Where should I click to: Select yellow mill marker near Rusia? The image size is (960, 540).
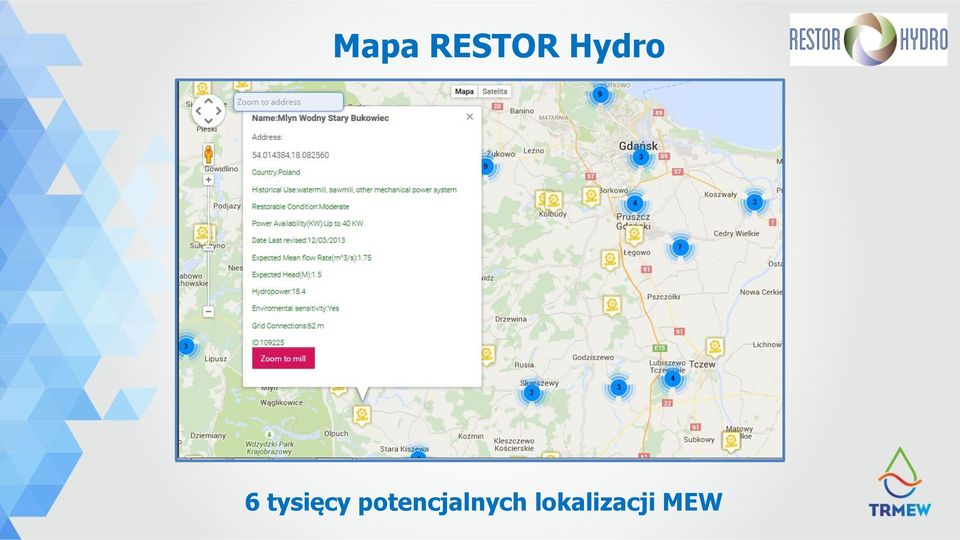[487, 355]
